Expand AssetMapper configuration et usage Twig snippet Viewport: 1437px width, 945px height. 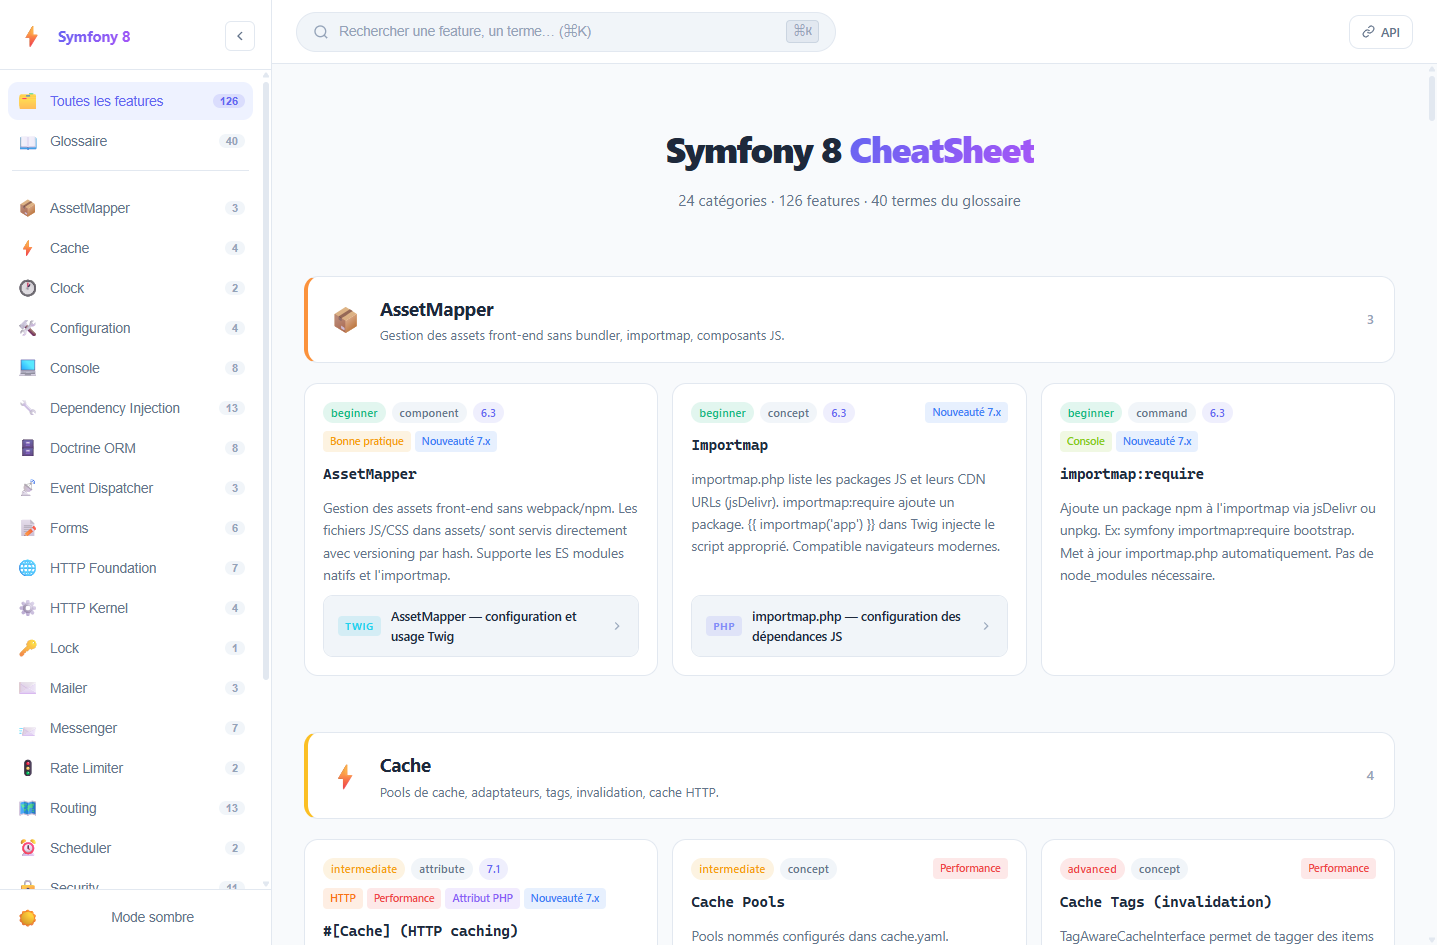[x=481, y=626]
